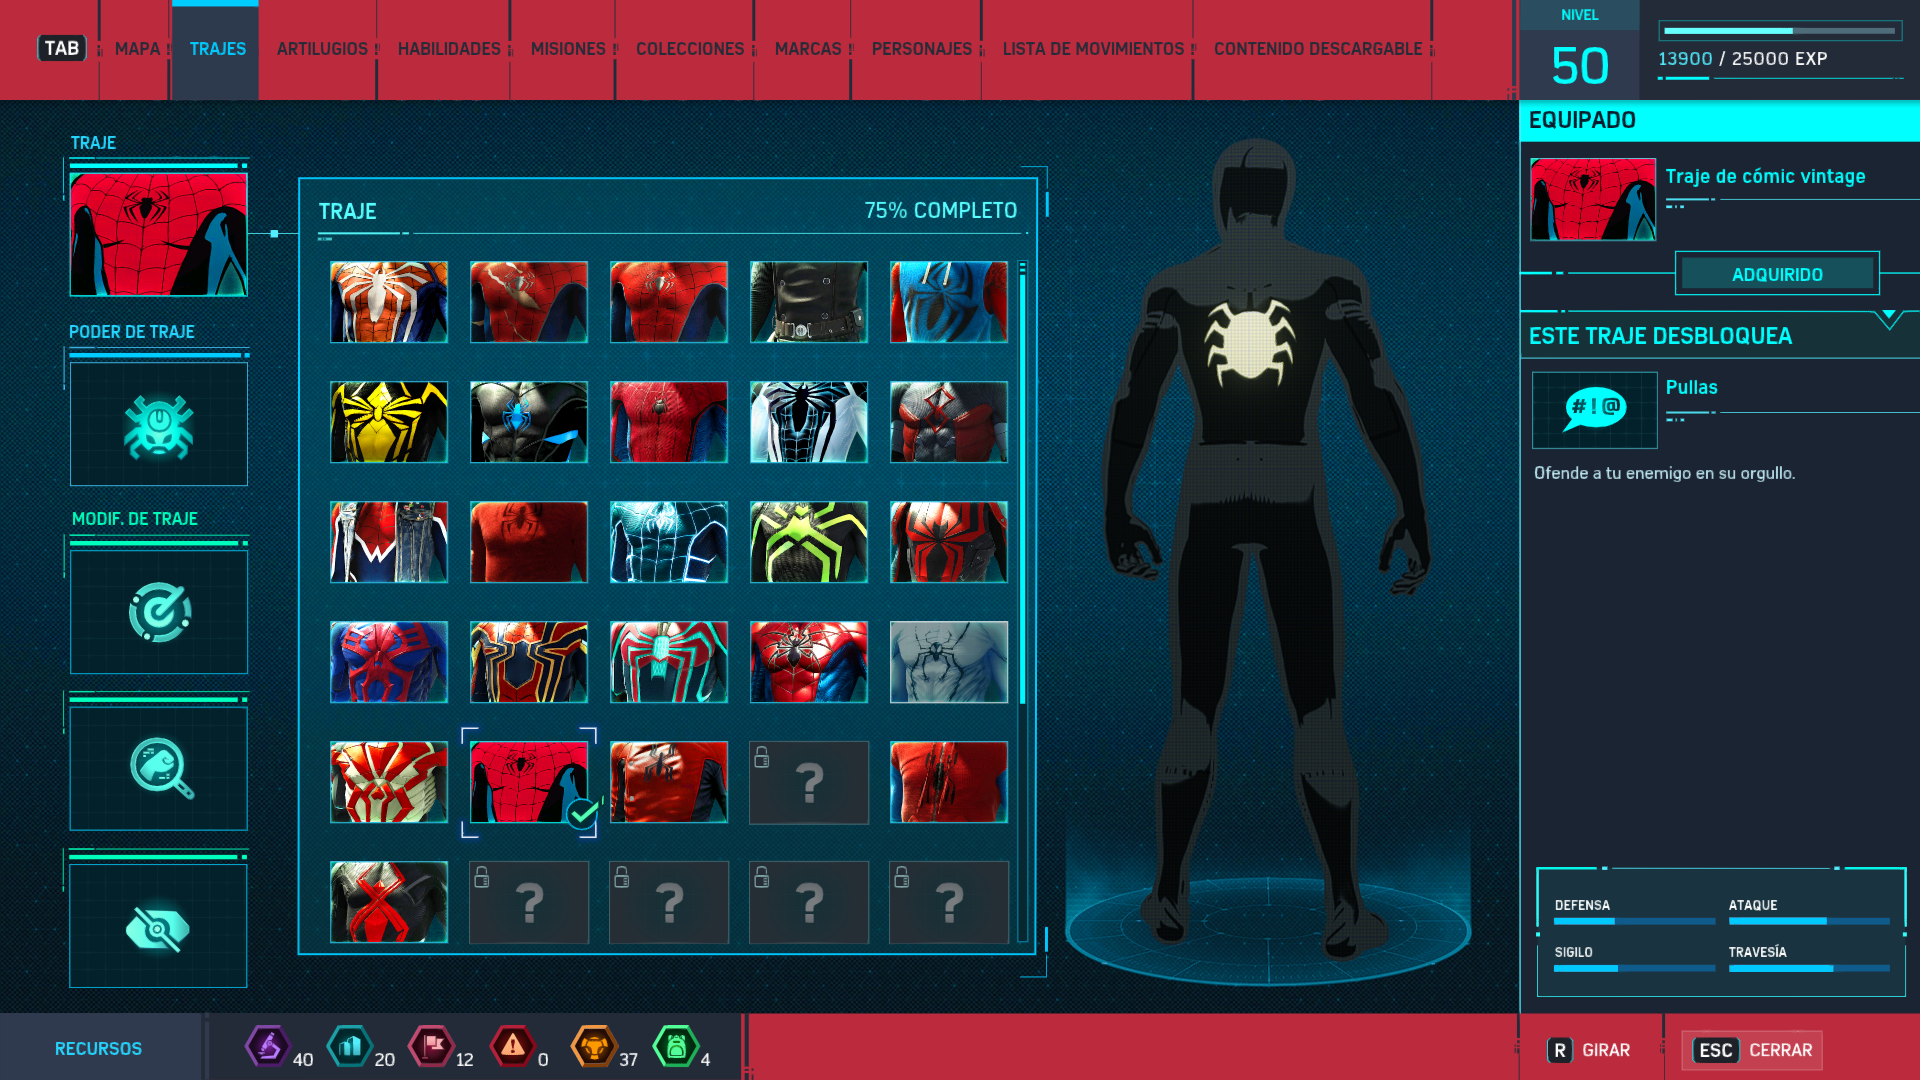Open the Misiones tab

coord(567,49)
